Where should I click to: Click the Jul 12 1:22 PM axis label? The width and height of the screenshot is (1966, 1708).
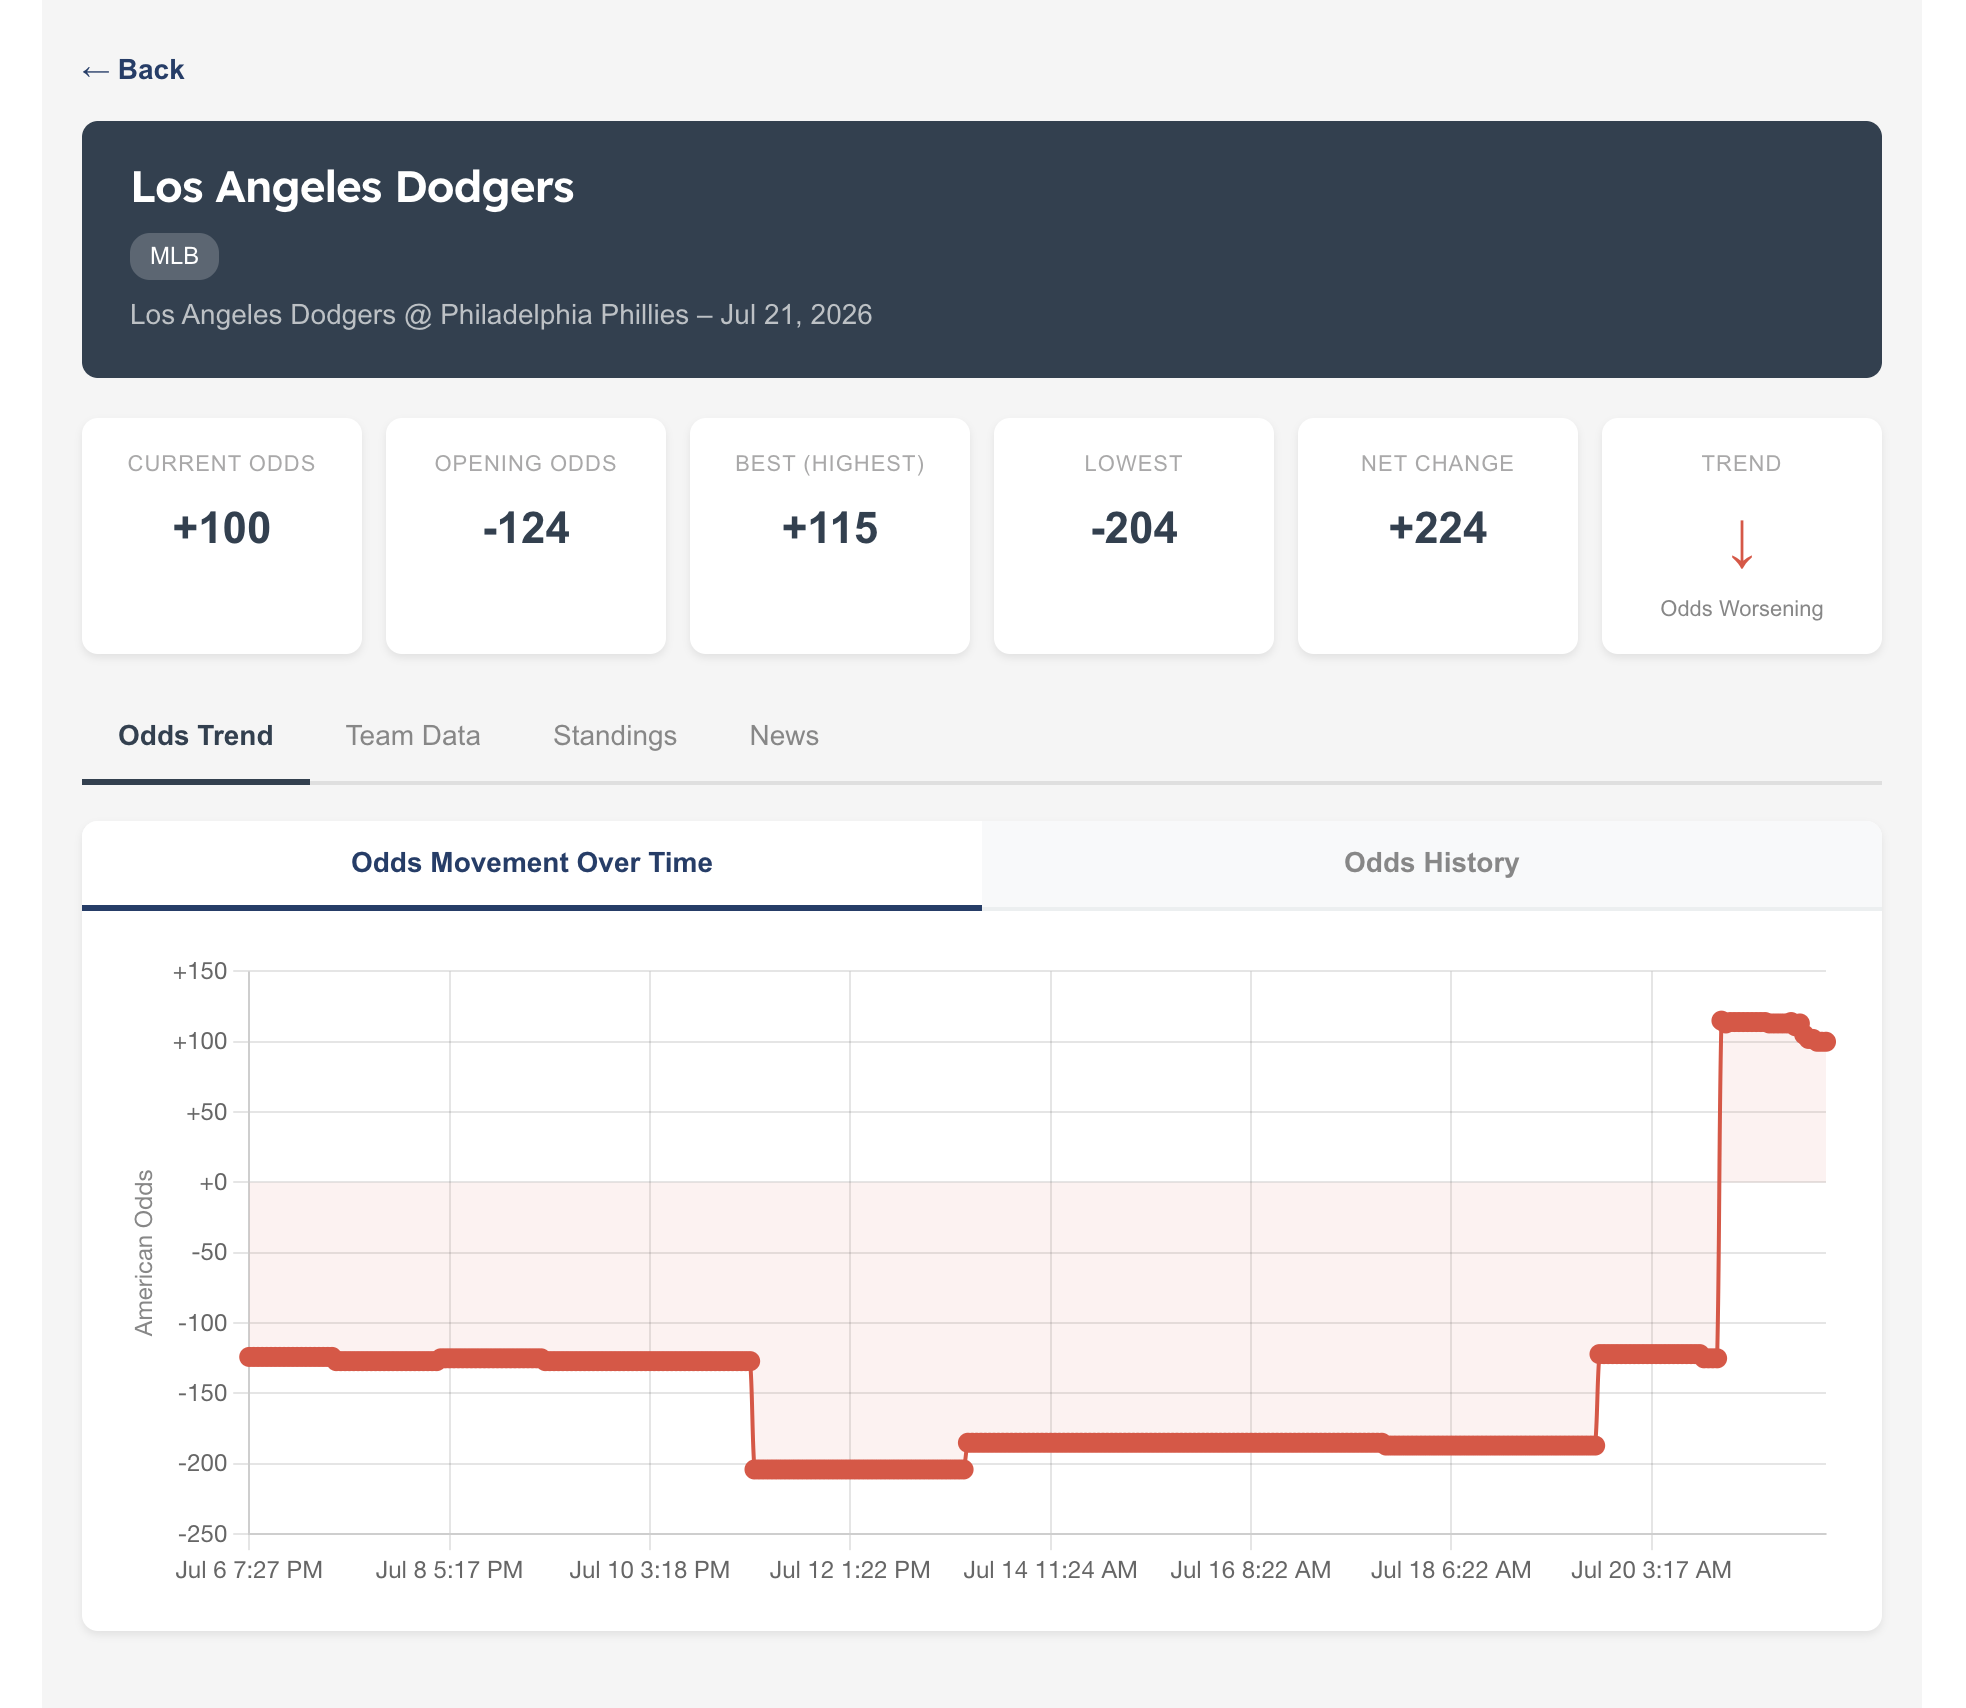coord(850,1570)
